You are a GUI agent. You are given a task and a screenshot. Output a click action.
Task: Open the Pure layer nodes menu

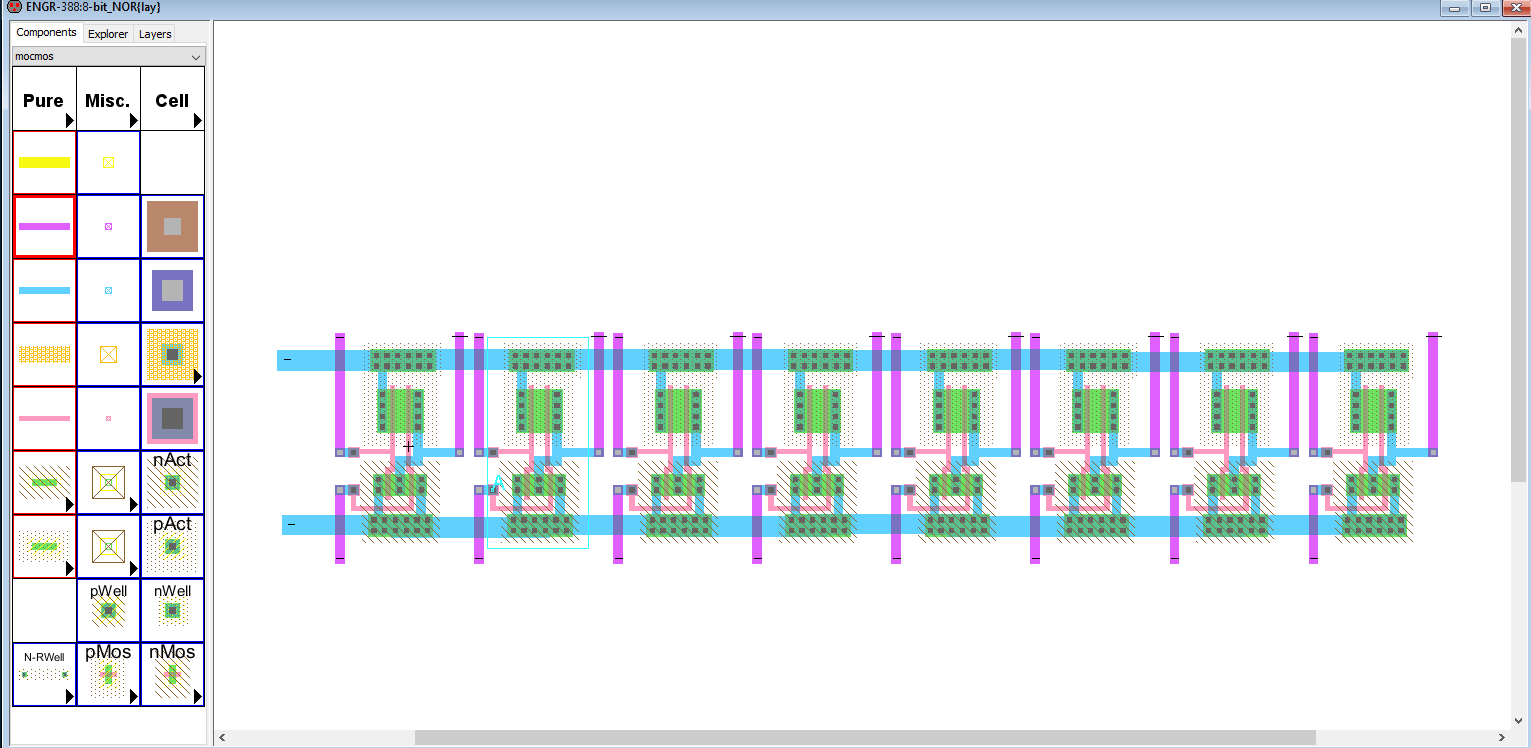click(44, 99)
